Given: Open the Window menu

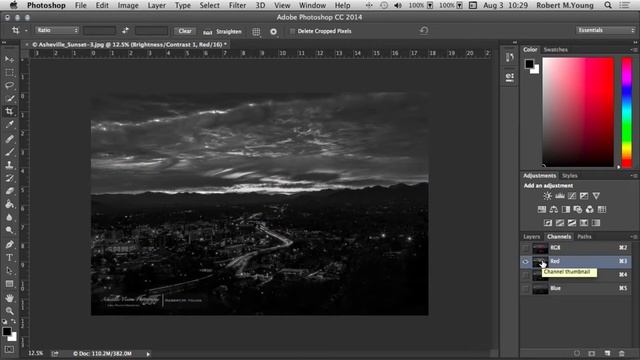Looking at the screenshot, I should (x=312, y=5).
